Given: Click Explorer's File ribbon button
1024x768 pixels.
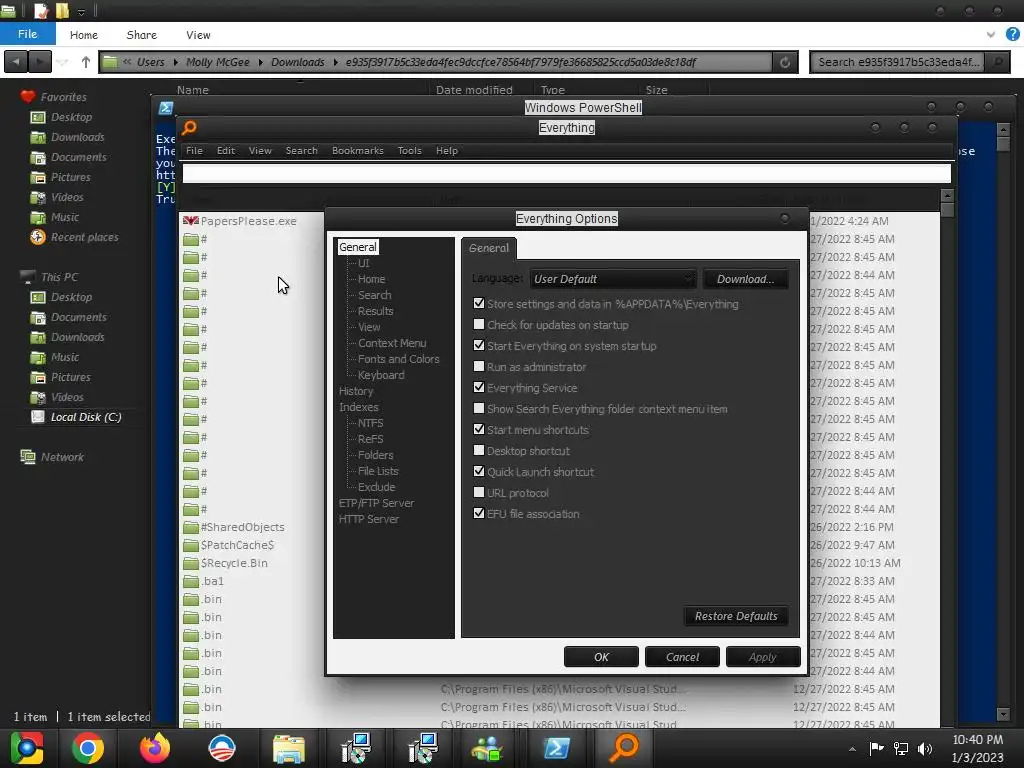Looking at the screenshot, I should click(x=27, y=34).
